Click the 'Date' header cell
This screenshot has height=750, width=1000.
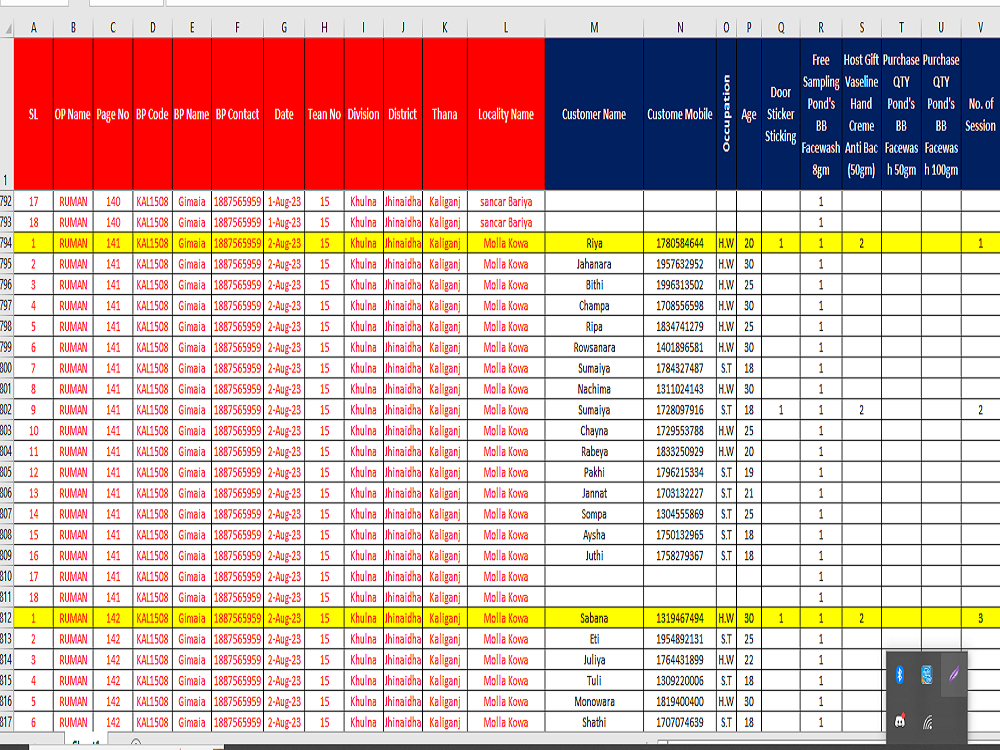[x=284, y=114]
